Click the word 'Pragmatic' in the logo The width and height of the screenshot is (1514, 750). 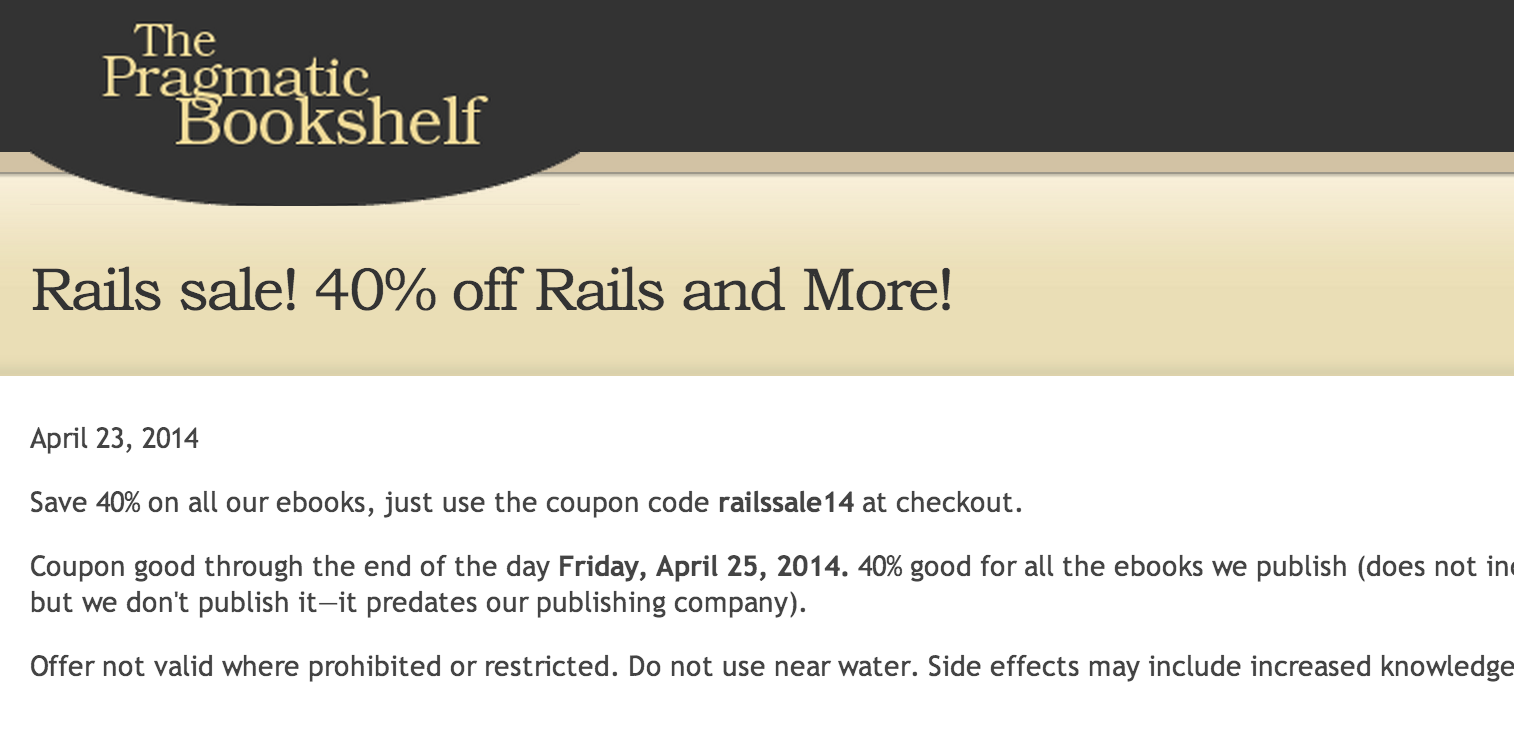236,82
